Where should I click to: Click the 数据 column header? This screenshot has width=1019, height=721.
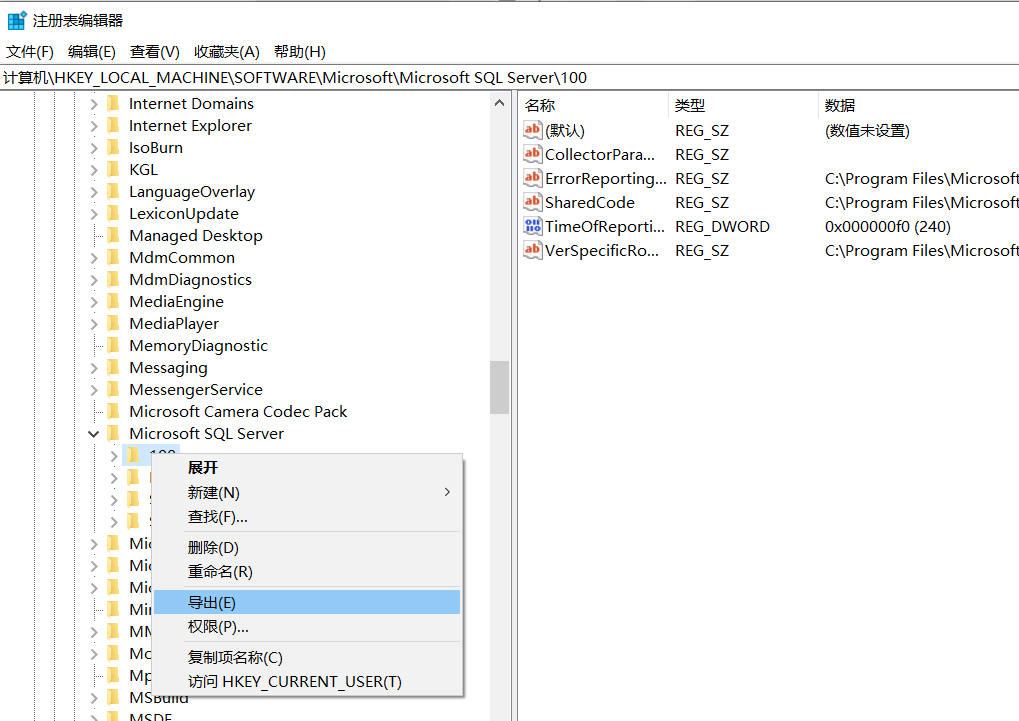918,105
